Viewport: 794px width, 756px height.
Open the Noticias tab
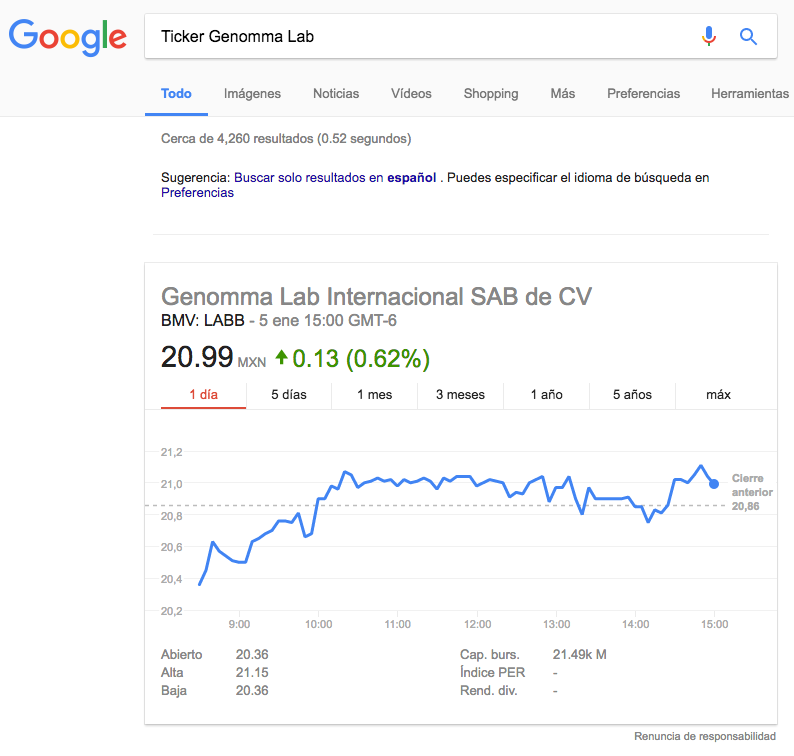[336, 93]
